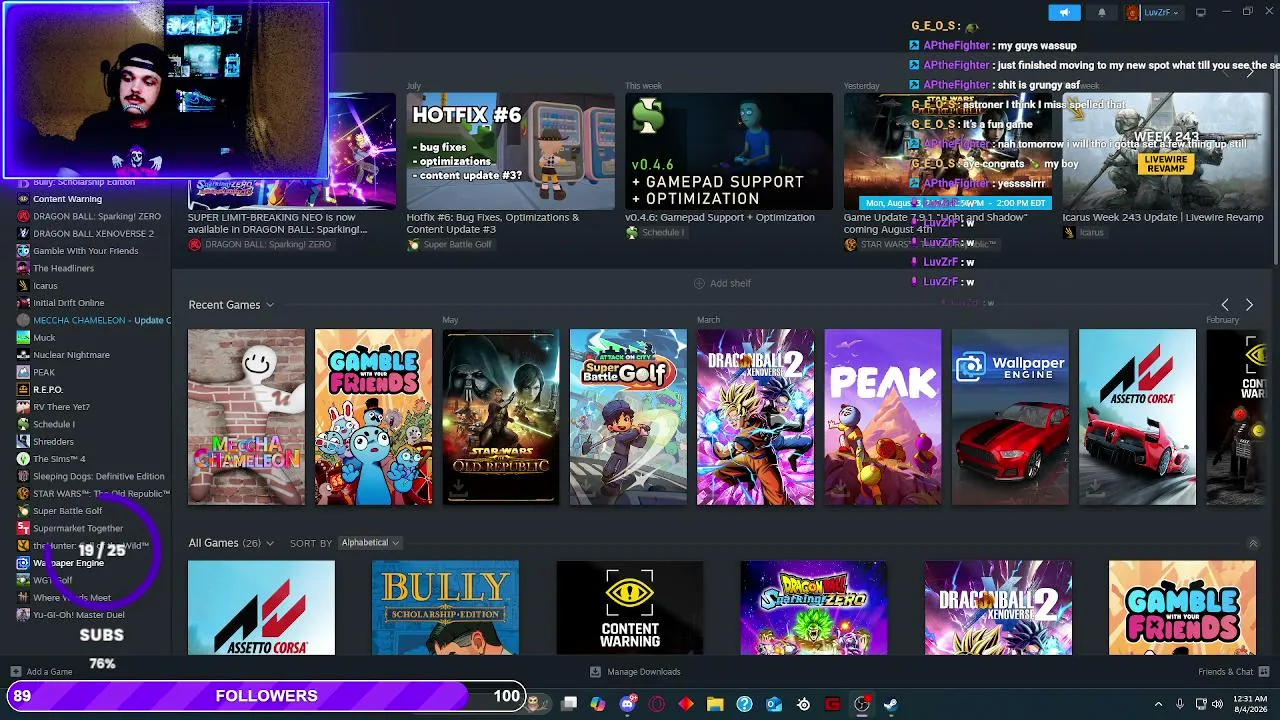Open Gamble With Your Friends recent cover
This screenshot has width=1280, height=720.
[x=373, y=417]
